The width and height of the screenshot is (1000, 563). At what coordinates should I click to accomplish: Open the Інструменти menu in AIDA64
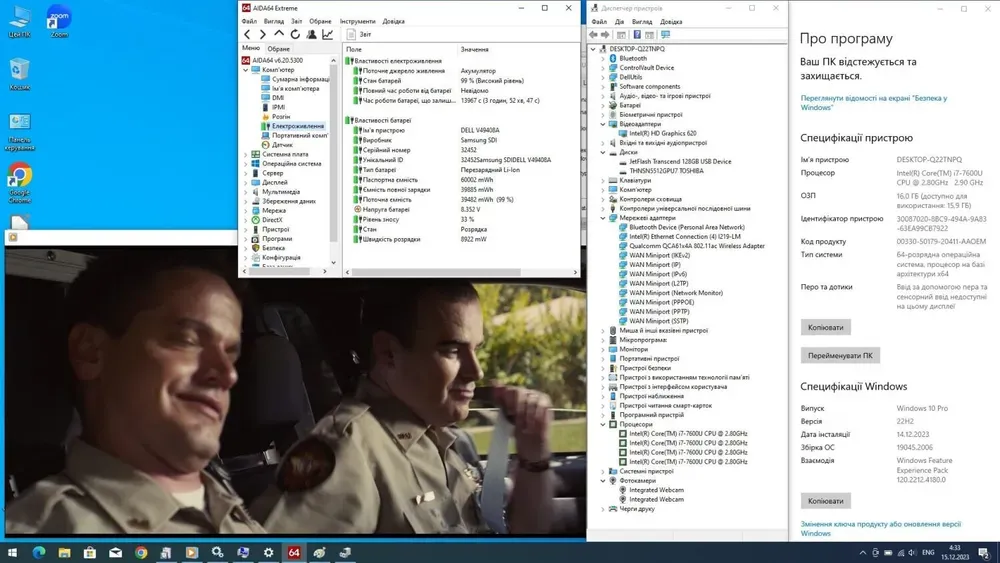(x=357, y=21)
